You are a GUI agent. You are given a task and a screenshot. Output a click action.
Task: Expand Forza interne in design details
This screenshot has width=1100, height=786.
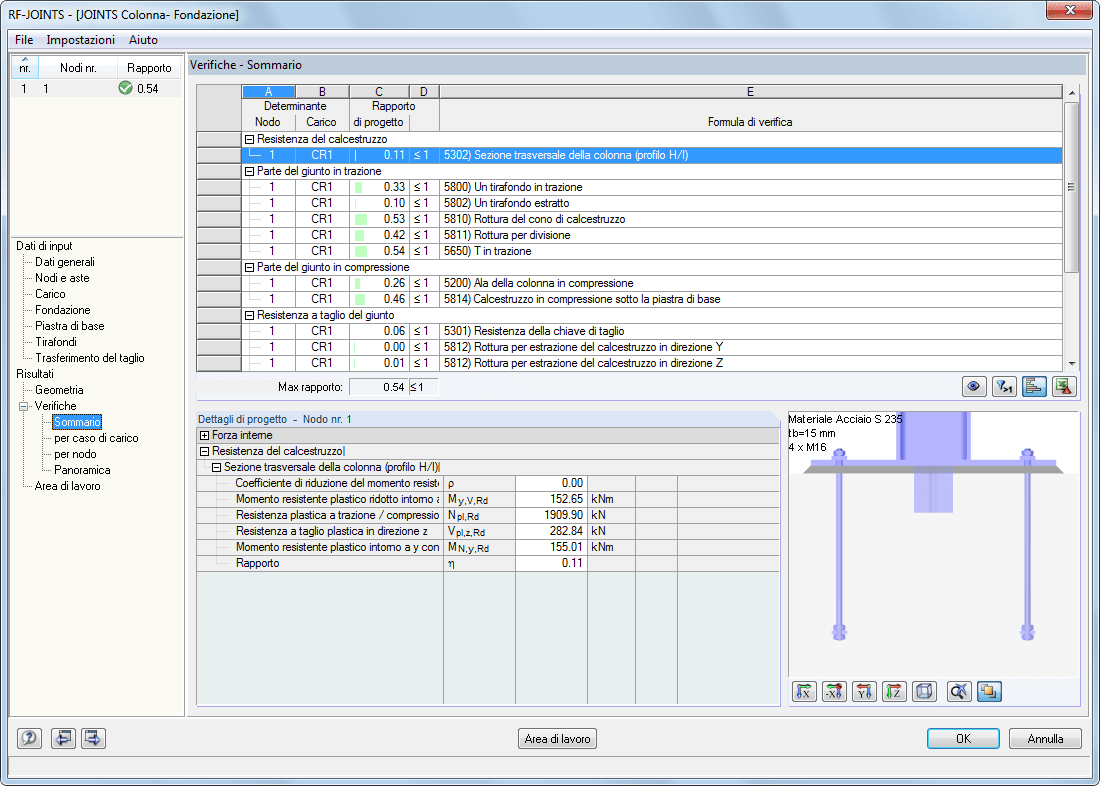pyautogui.click(x=205, y=436)
